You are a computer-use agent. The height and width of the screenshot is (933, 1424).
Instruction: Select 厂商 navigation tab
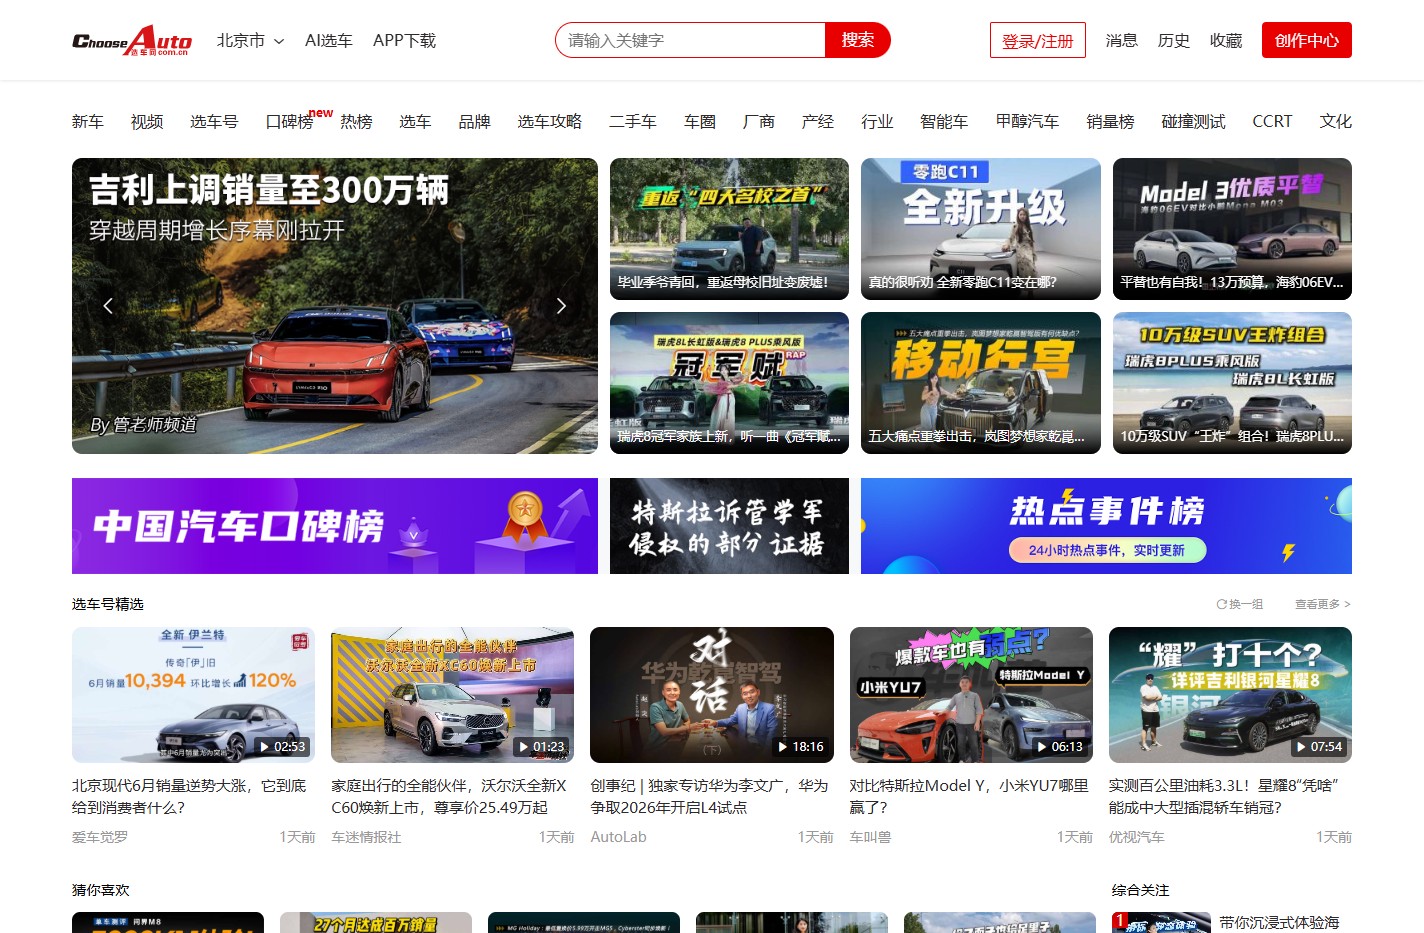(759, 122)
